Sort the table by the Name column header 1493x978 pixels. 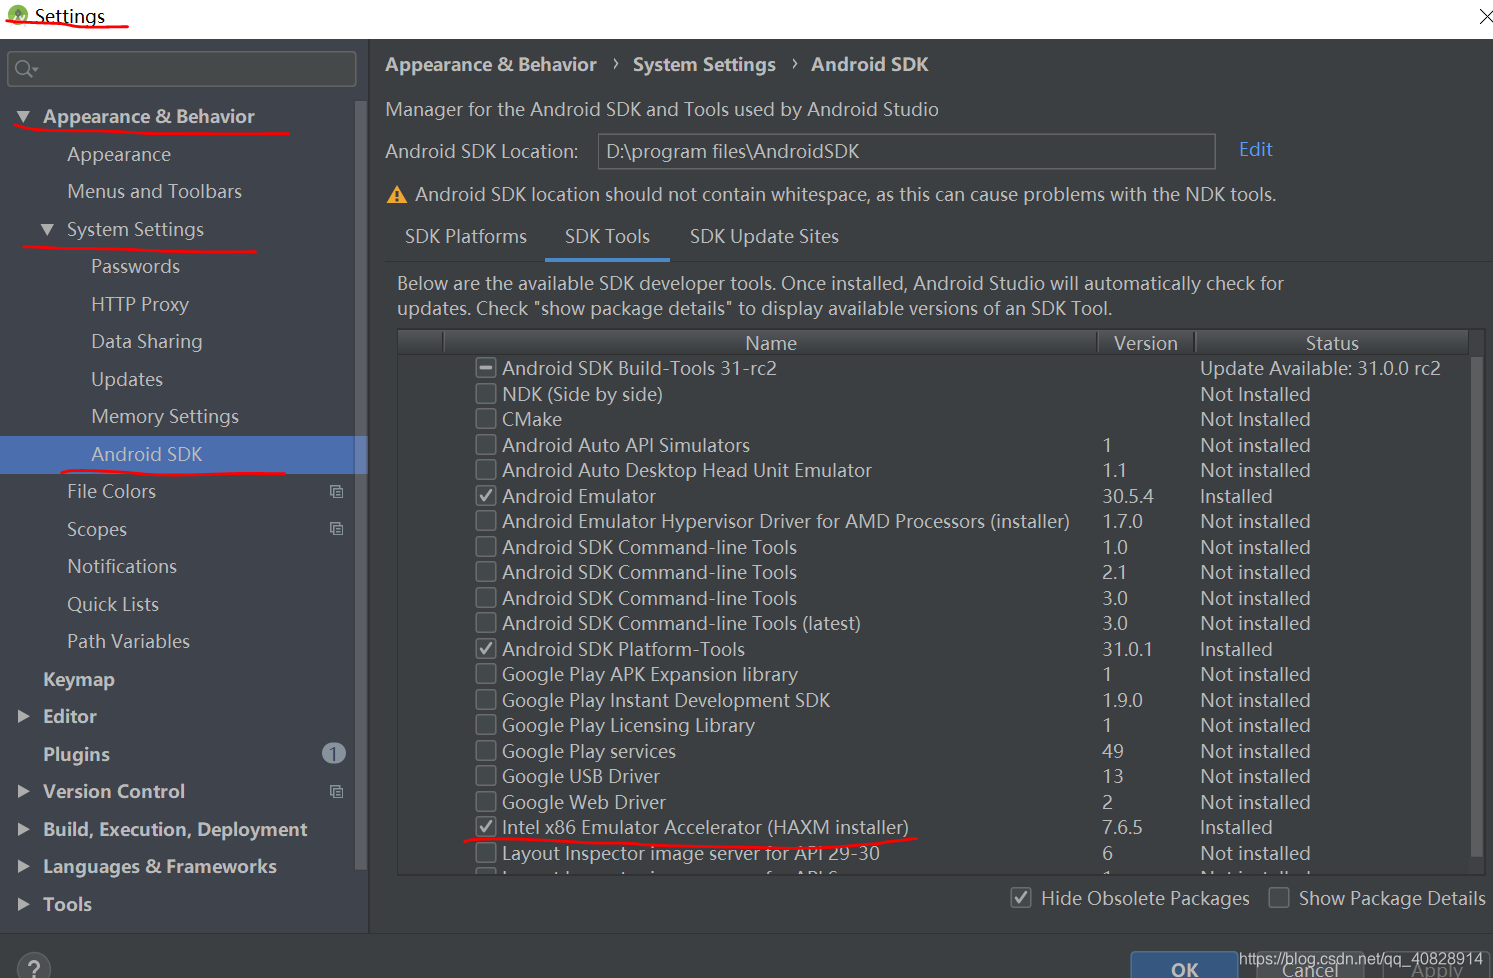click(x=770, y=343)
